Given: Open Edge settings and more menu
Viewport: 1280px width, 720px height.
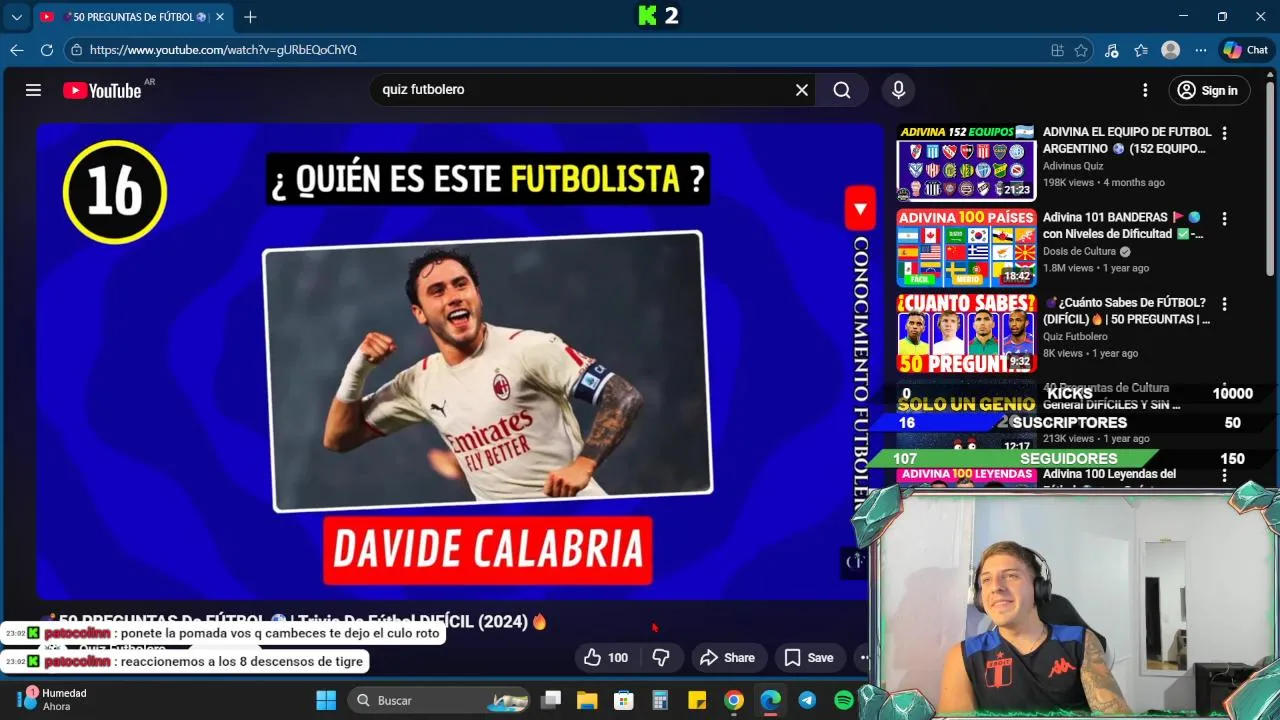Looking at the screenshot, I should (x=1200, y=50).
